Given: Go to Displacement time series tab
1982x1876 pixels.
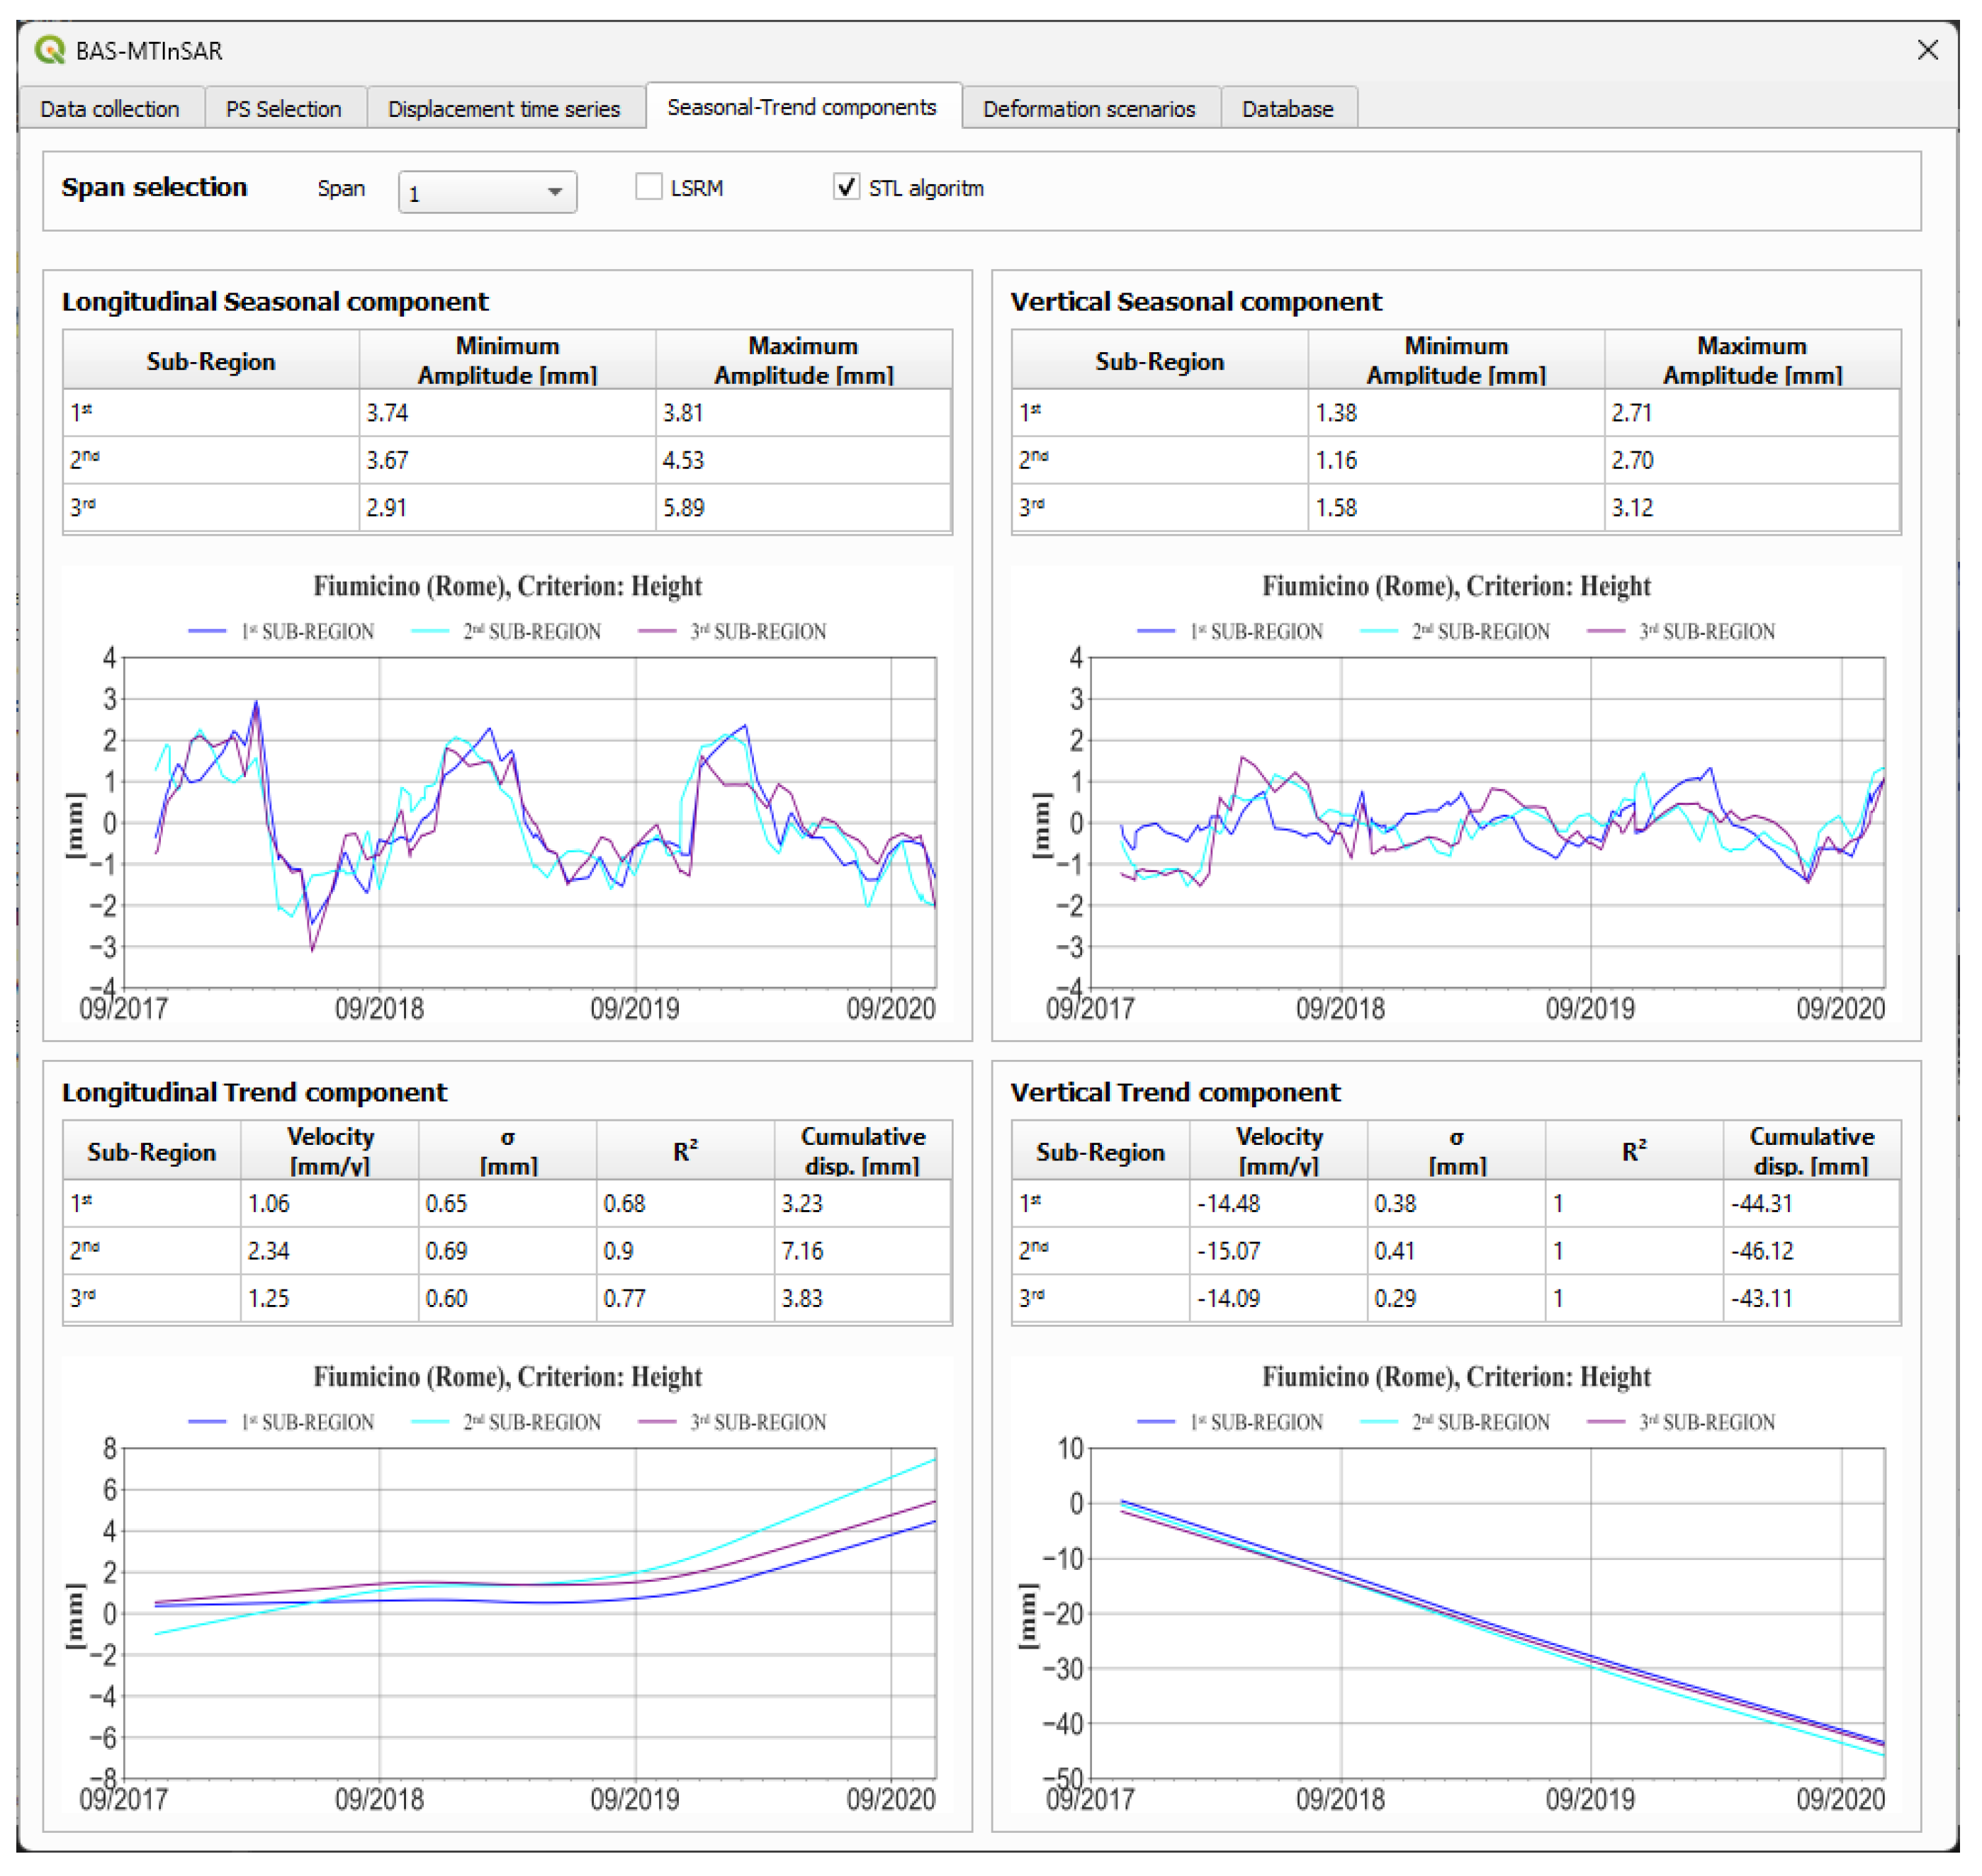Looking at the screenshot, I should click(x=503, y=109).
